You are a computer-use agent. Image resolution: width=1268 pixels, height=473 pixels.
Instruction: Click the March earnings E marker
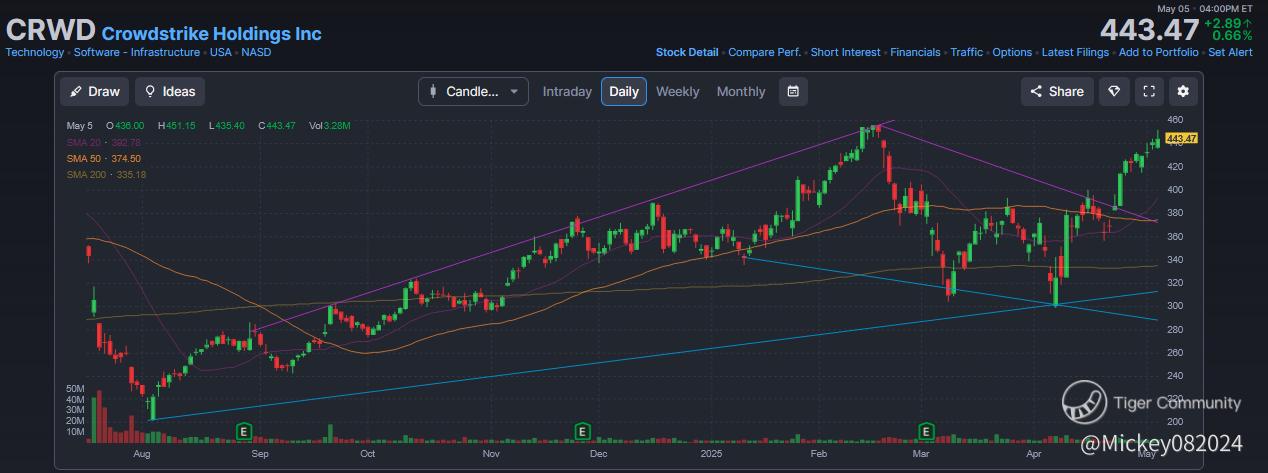926,430
